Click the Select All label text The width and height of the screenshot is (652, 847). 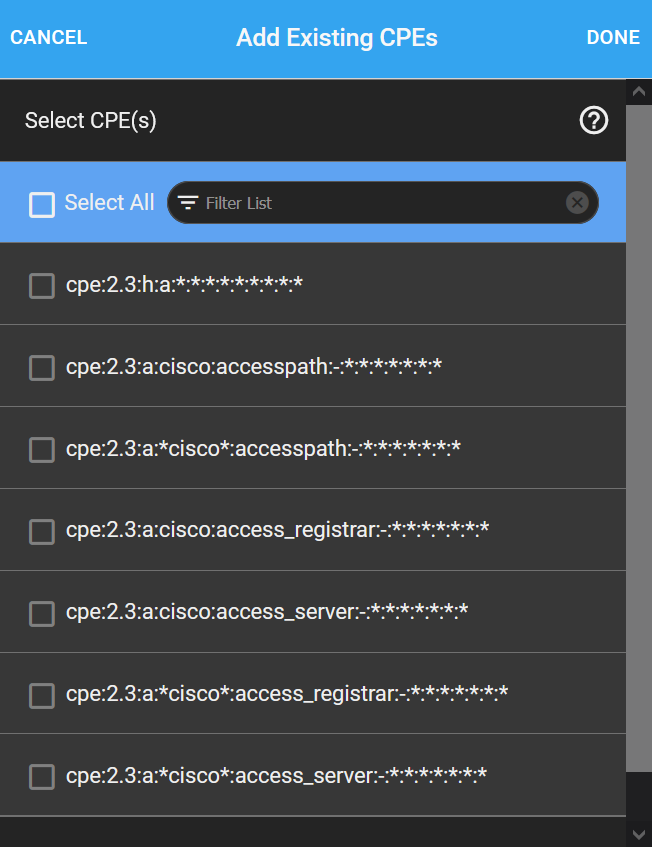point(110,203)
